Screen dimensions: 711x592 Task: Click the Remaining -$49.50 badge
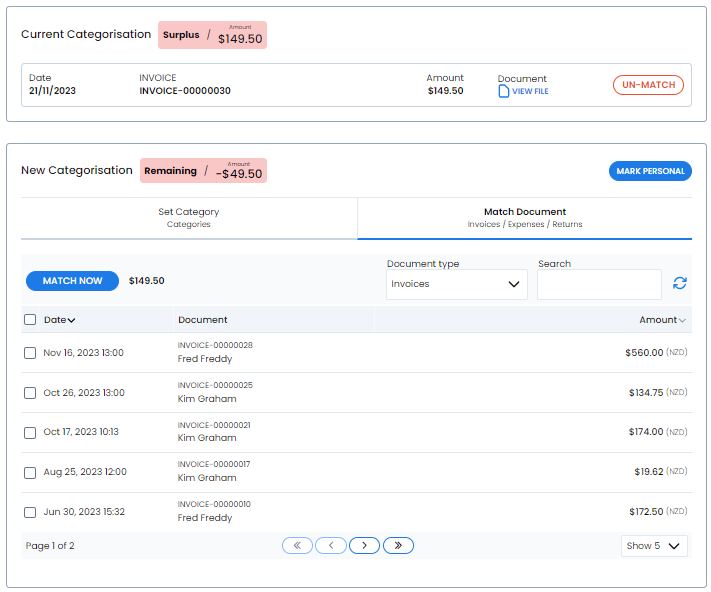pyautogui.click(x=203, y=170)
